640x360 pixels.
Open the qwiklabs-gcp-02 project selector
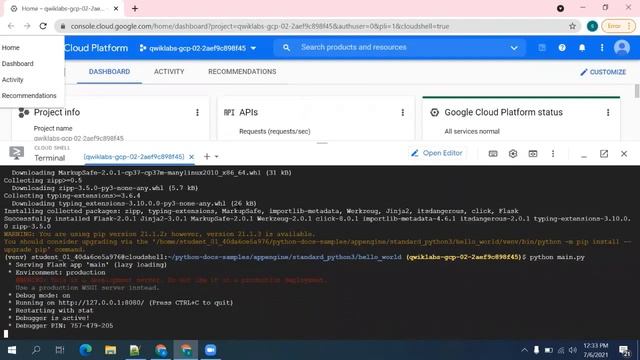[x=198, y=48]
